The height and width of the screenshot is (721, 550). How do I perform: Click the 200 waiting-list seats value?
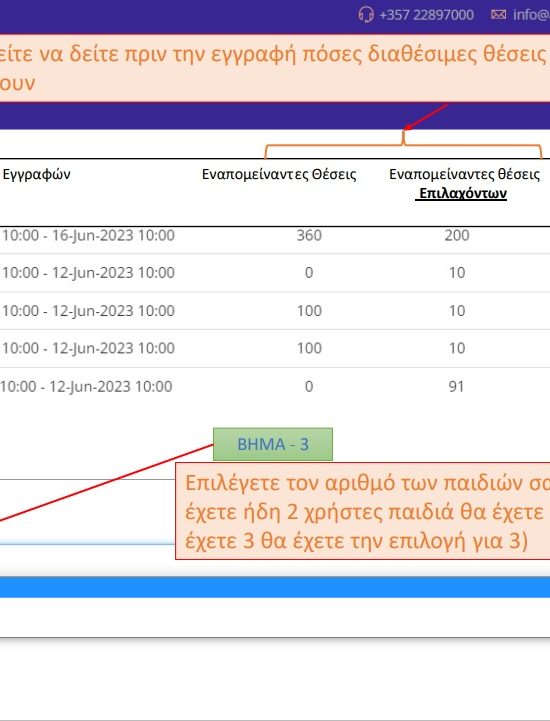(x=457, y=235)
